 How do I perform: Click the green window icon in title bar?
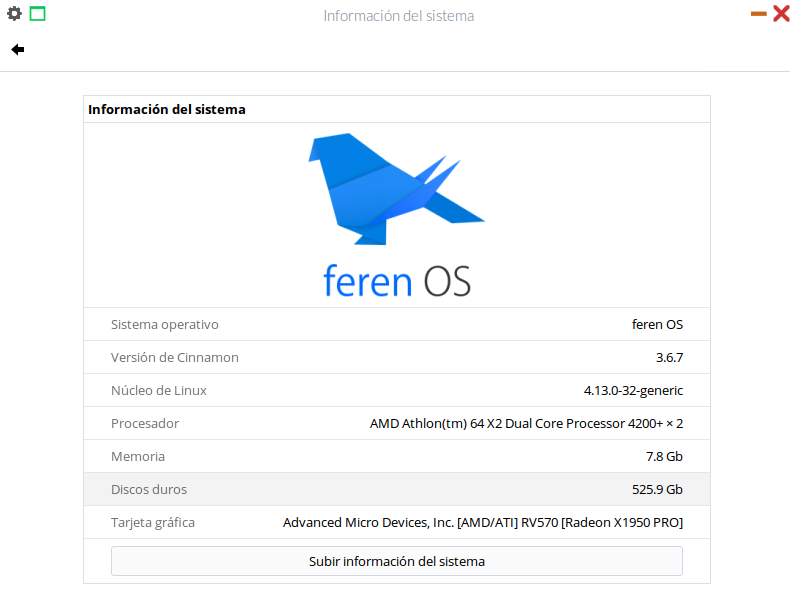coord(37,14)
